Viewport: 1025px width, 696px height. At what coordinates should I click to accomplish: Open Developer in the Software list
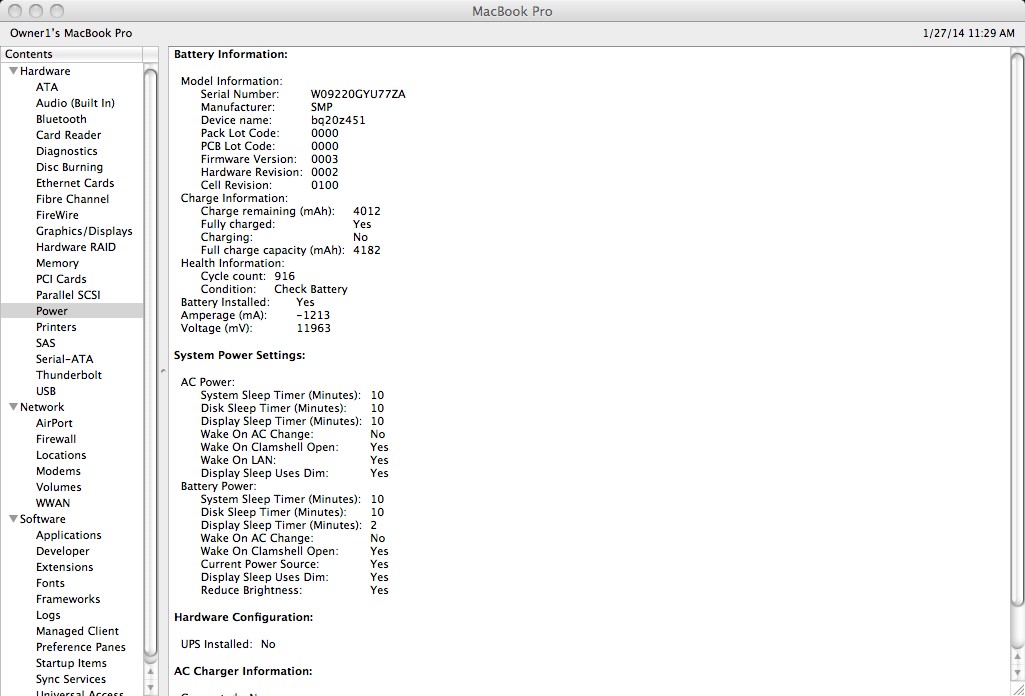63,552
